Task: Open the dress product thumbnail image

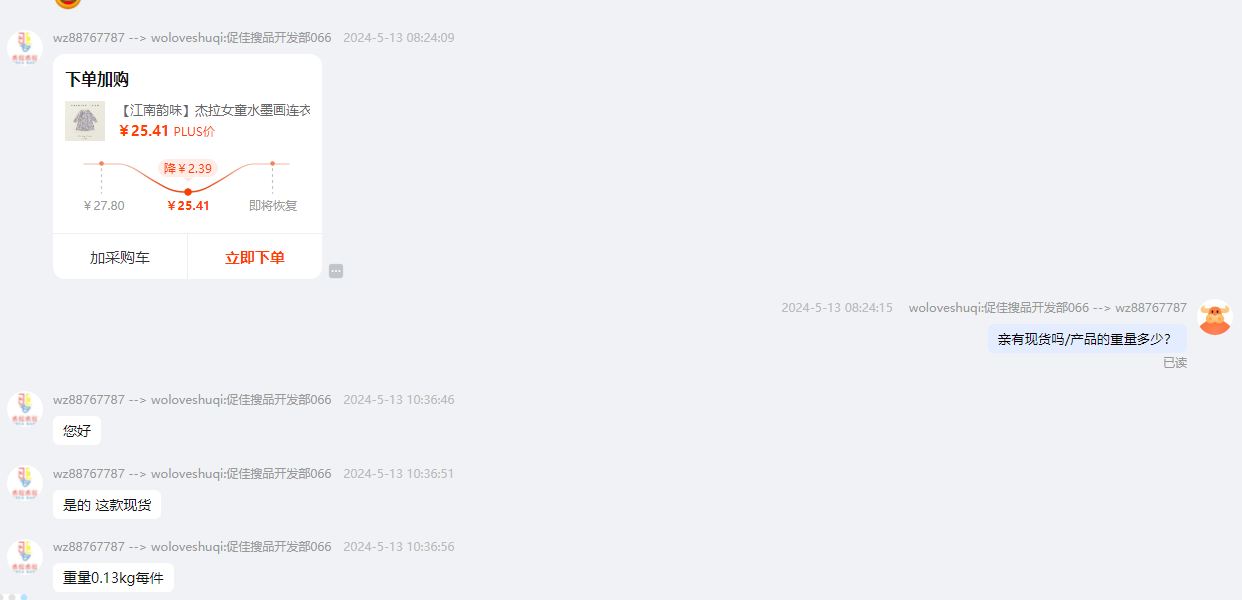Action: pyautogui.click(x=85, y=121)
